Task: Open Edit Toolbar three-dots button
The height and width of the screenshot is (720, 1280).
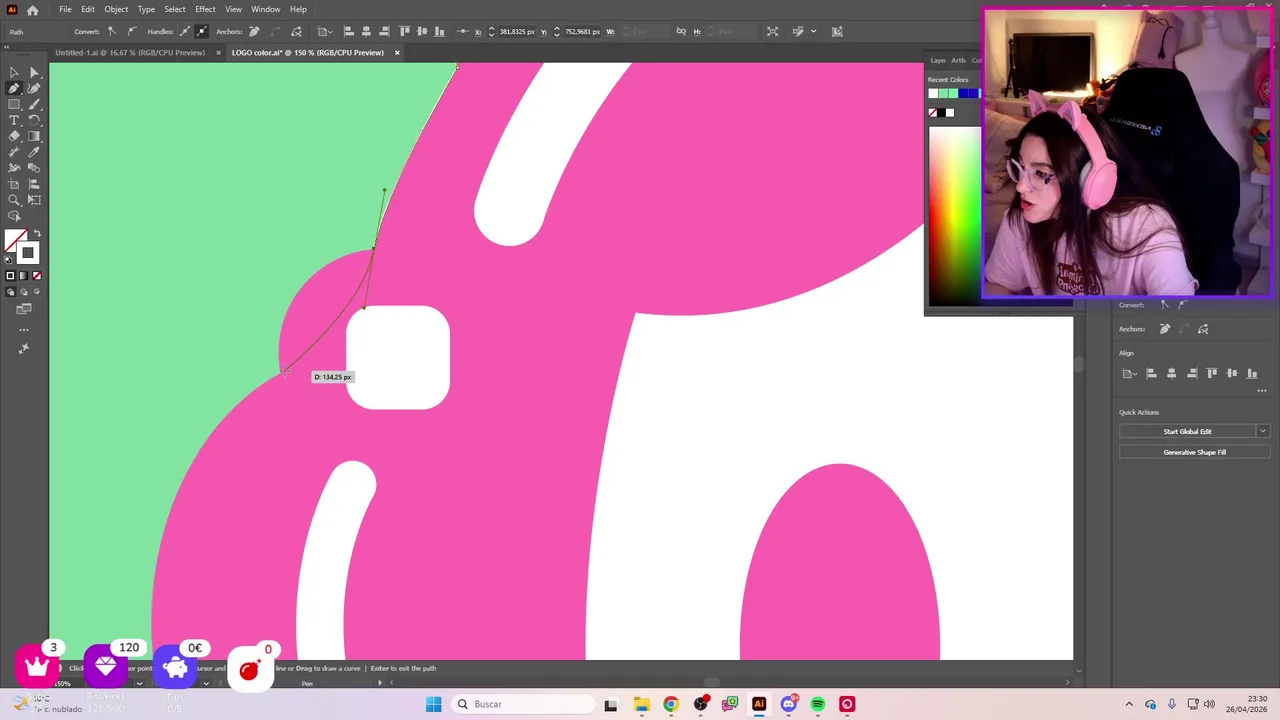Action: (24, 329)
